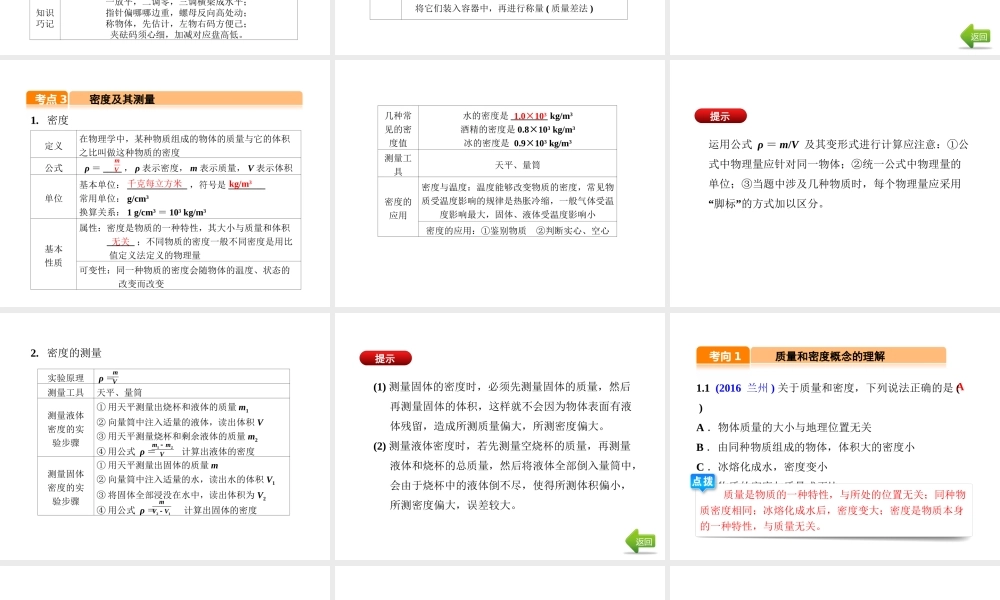The image size is (1000, 600).
Task: Click the 可变性 description row
Action: click(189, 277)
